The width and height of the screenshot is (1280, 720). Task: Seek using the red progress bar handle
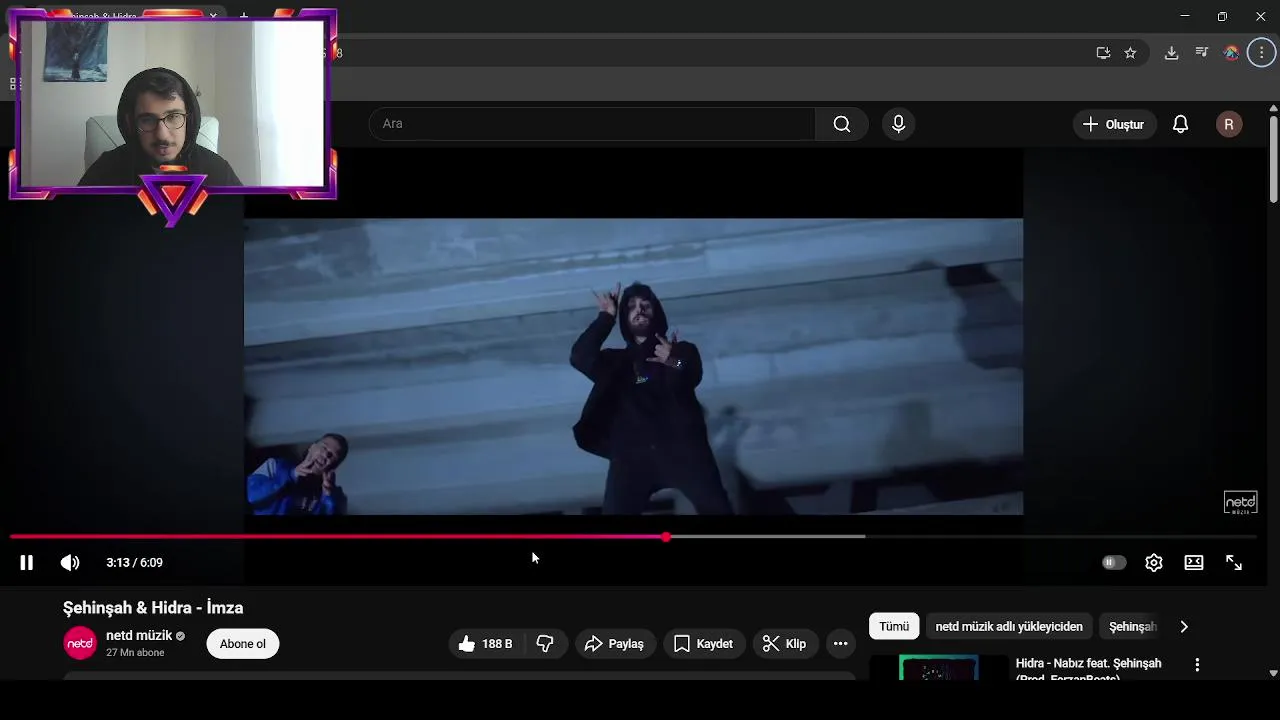(x=666, y=537)
